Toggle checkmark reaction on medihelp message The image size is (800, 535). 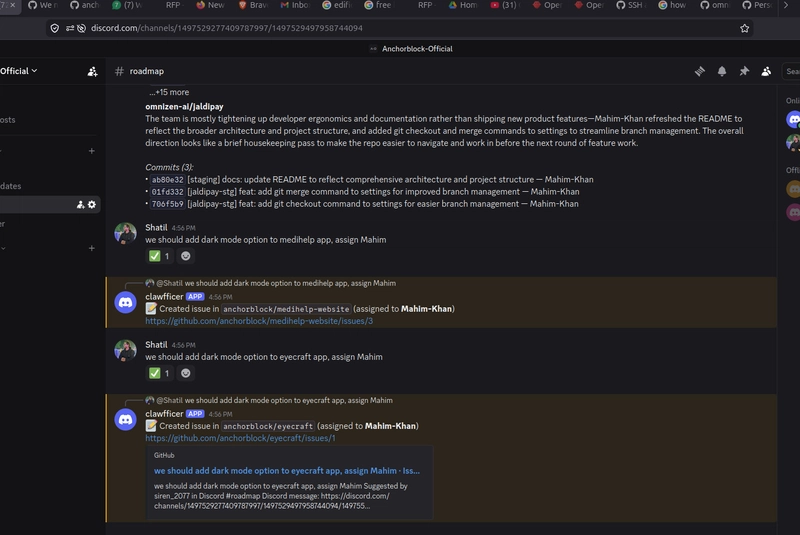click(159, 256)
